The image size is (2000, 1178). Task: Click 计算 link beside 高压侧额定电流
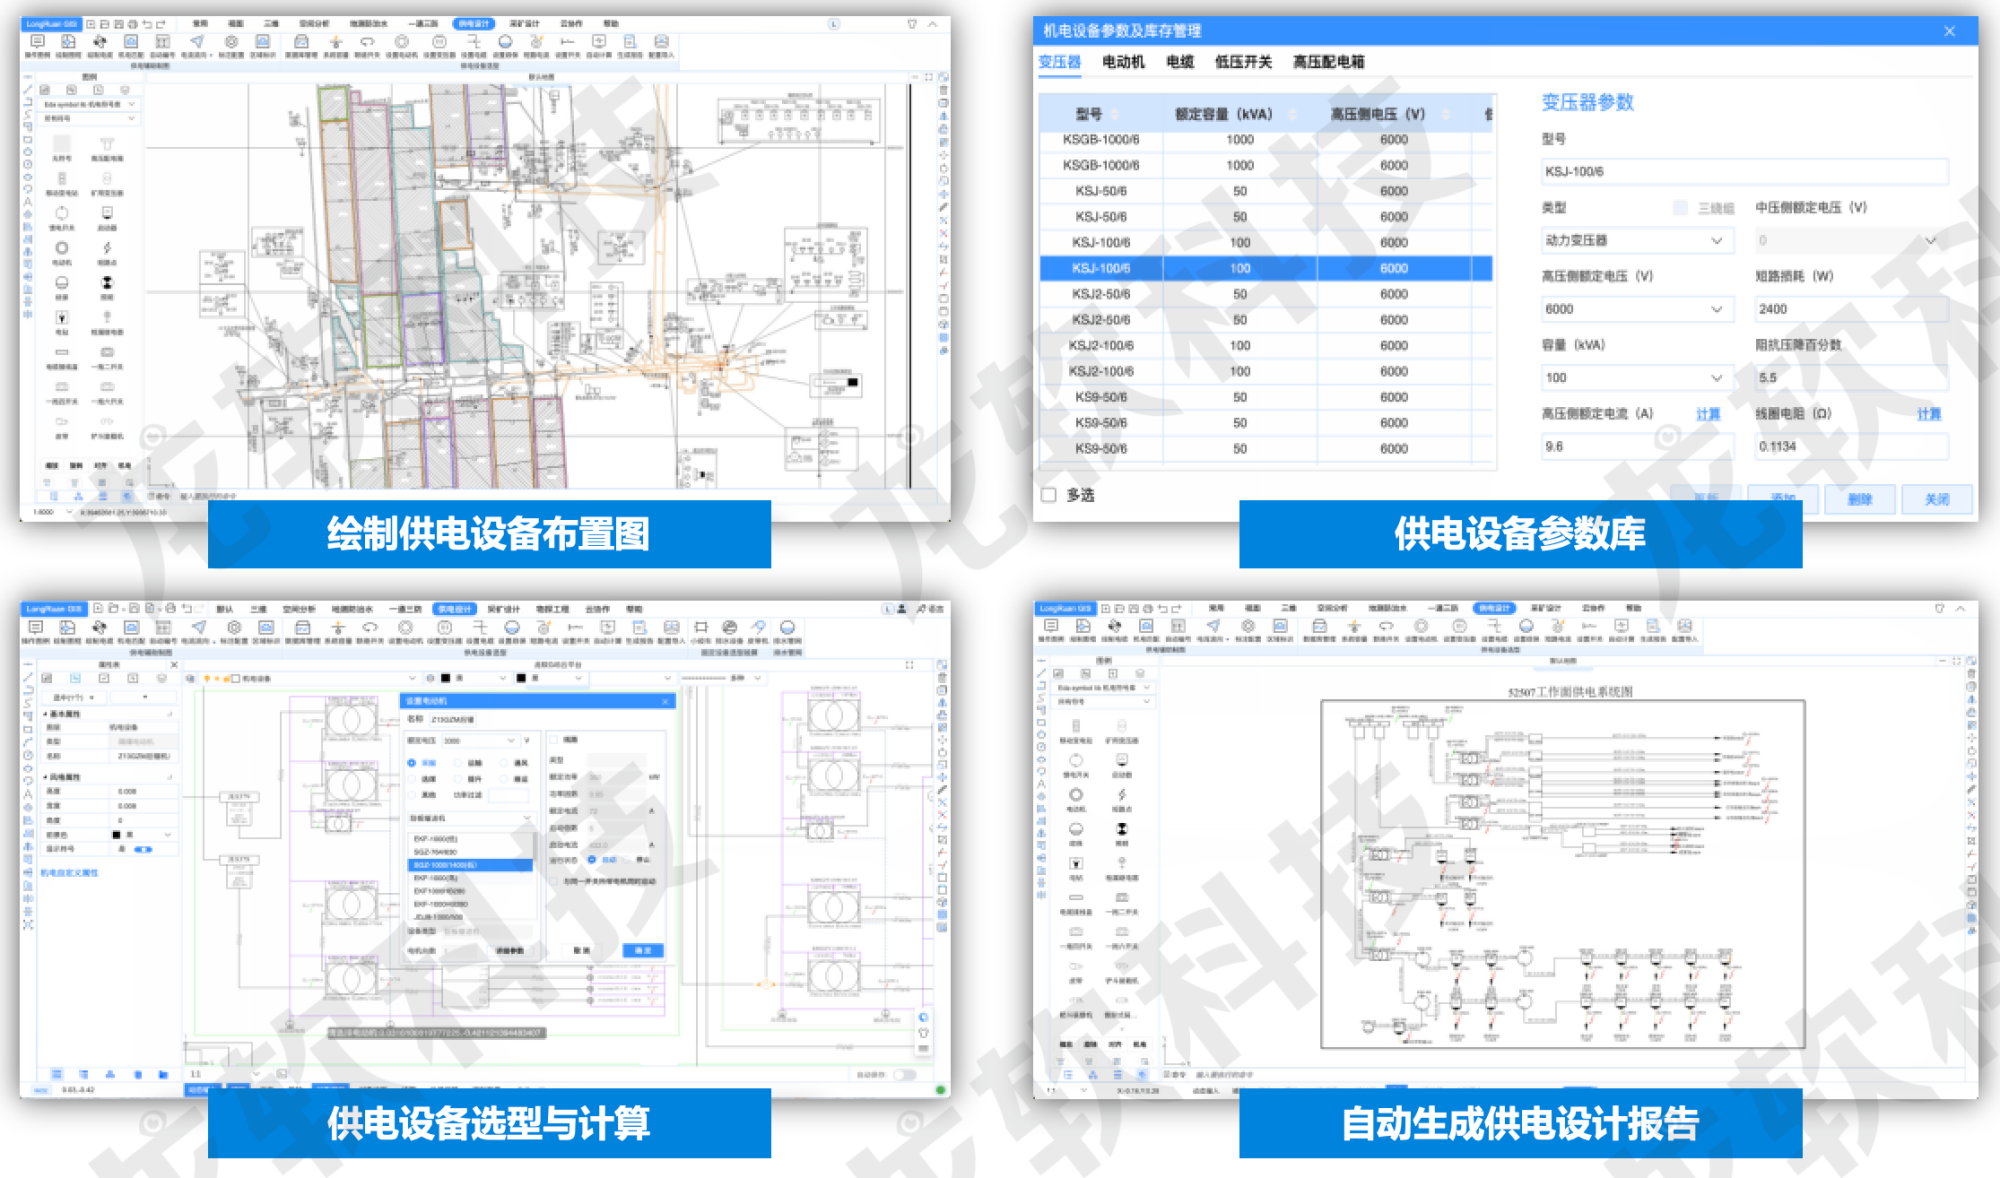pos(1708,414)
